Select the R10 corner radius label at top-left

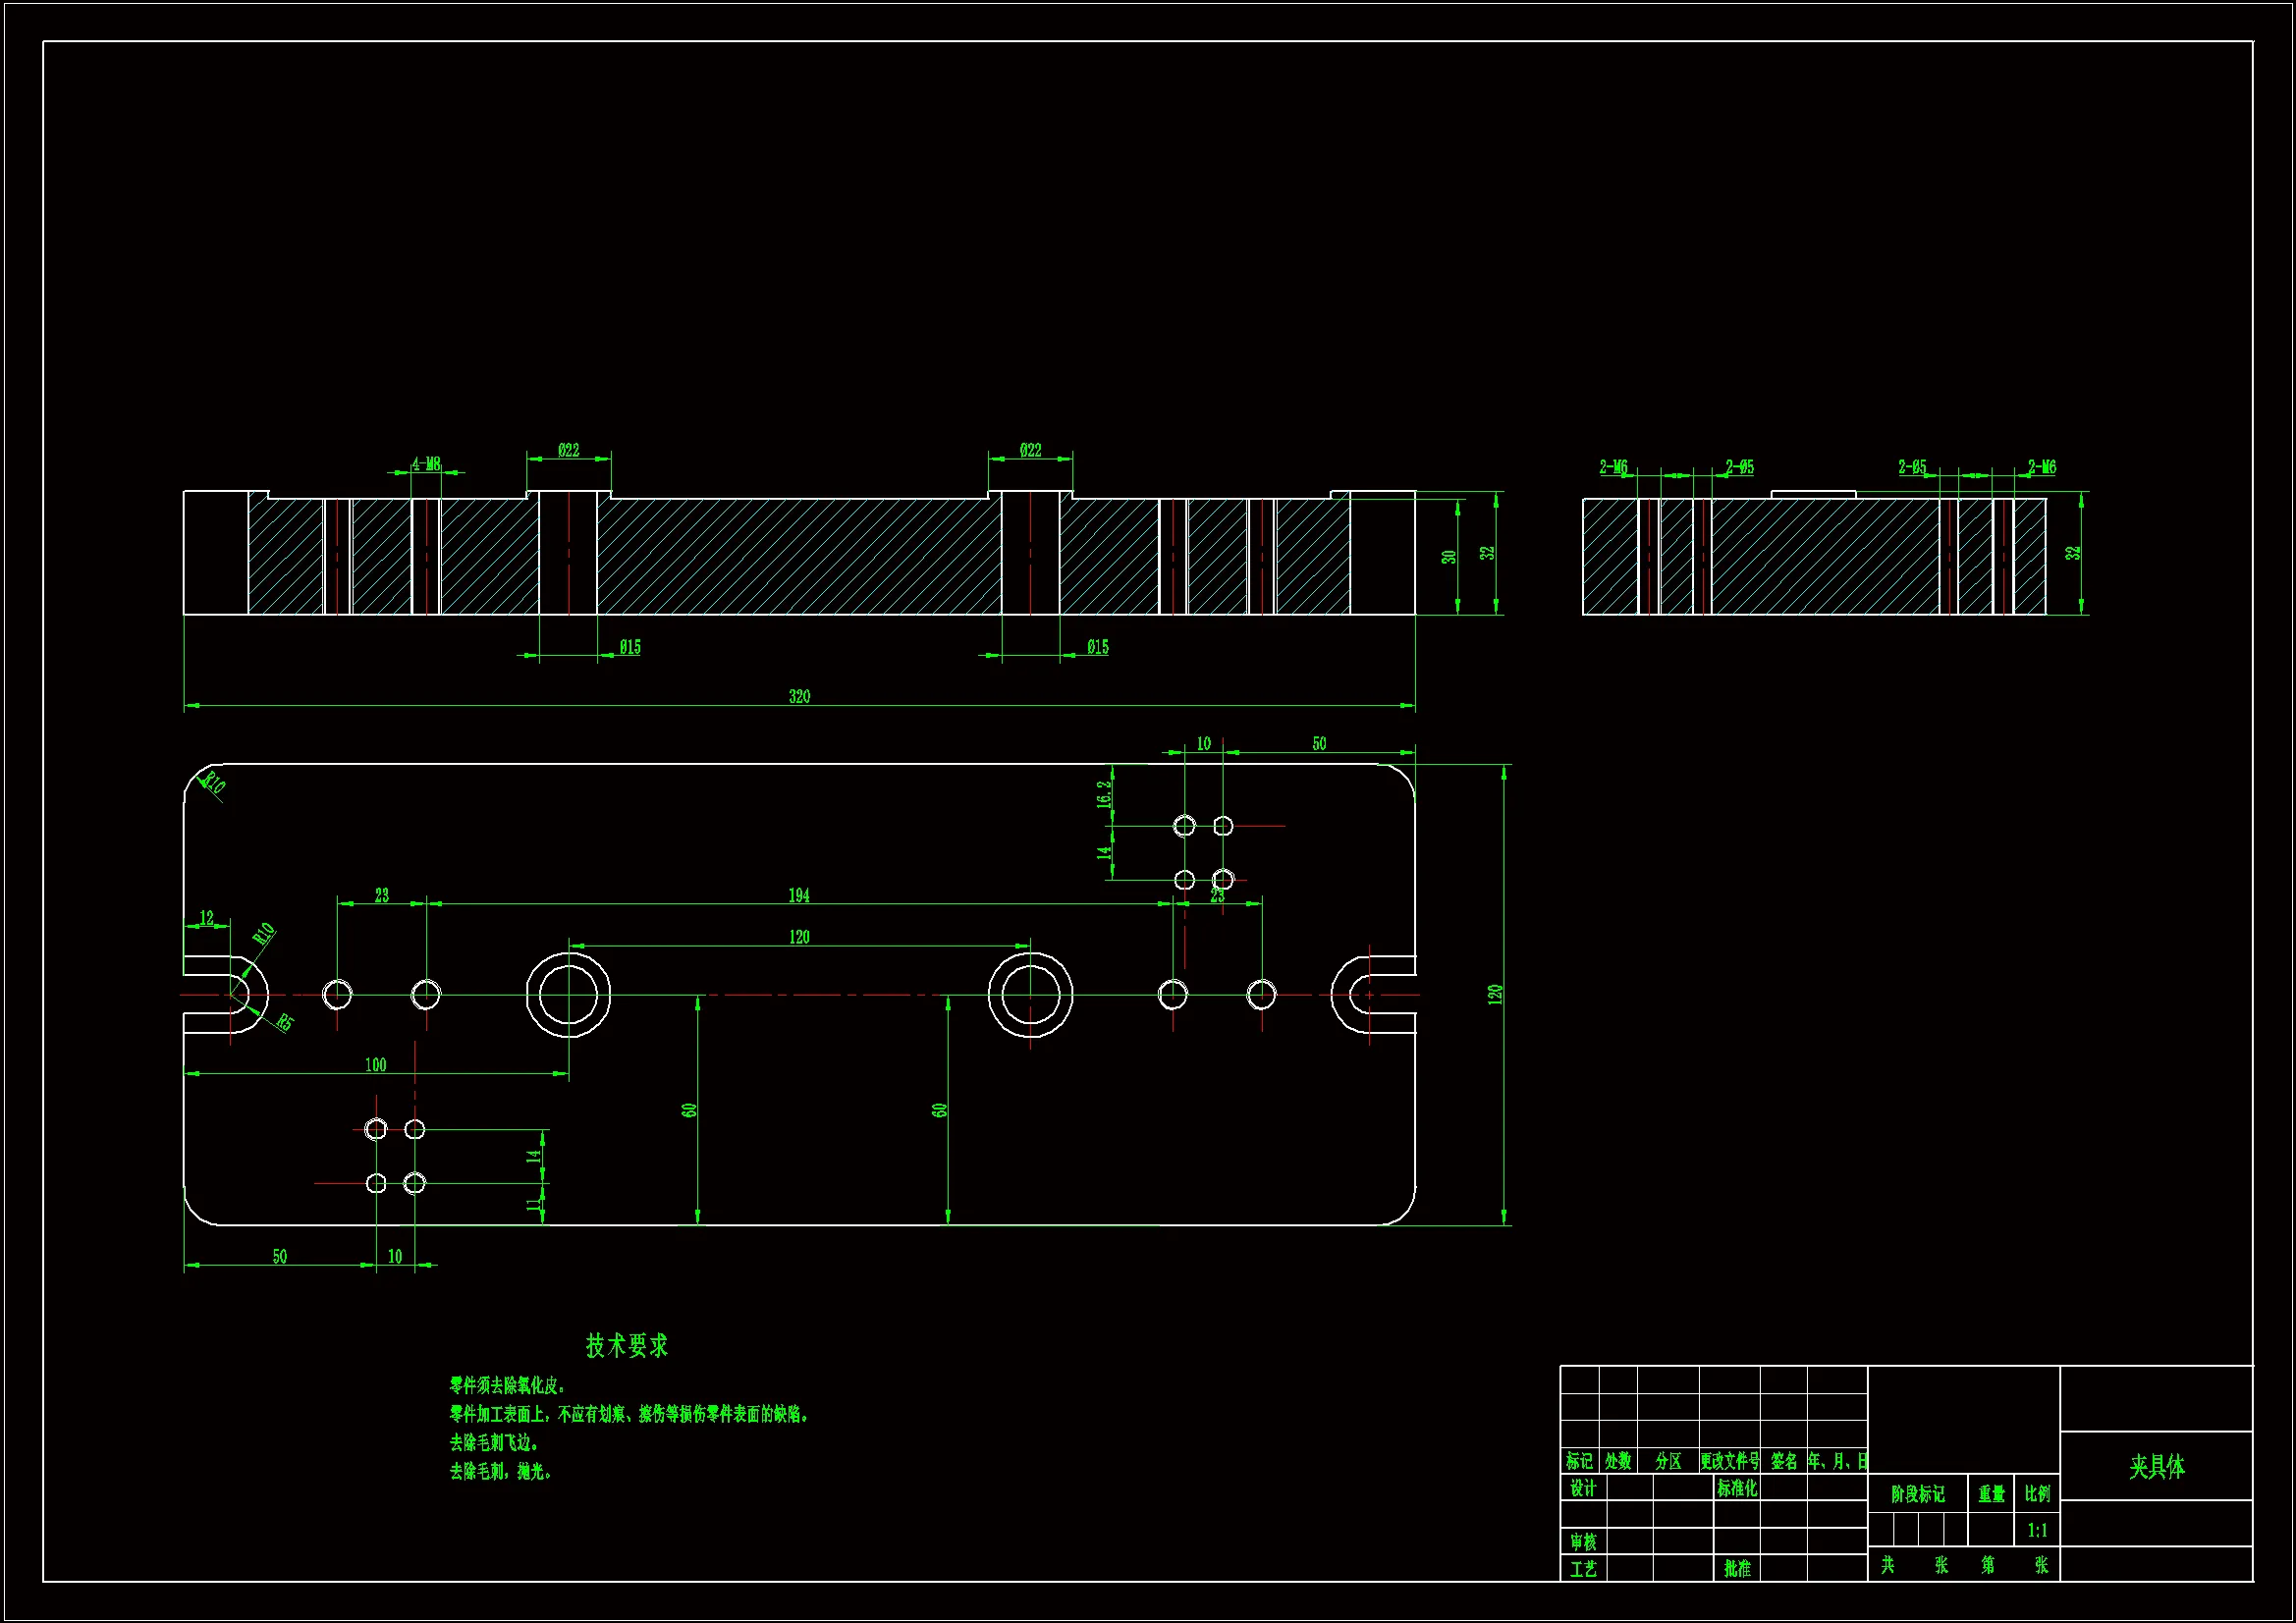click(x=214, y=783)
